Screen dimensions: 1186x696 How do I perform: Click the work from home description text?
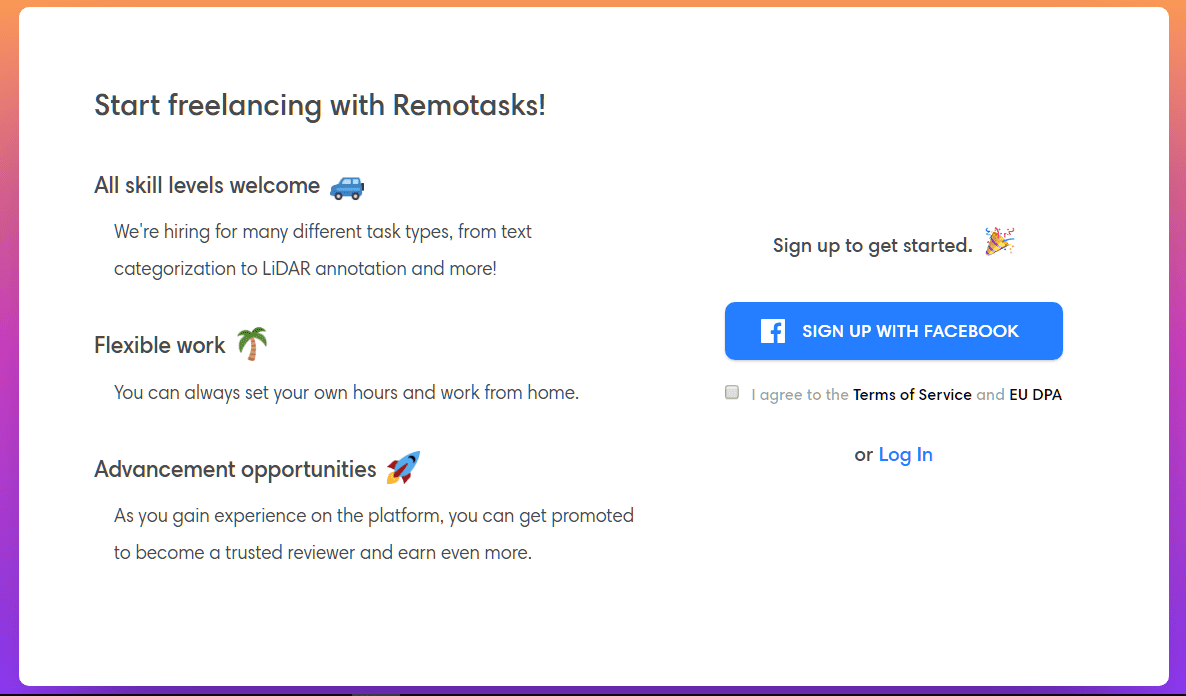pos(345,392)
